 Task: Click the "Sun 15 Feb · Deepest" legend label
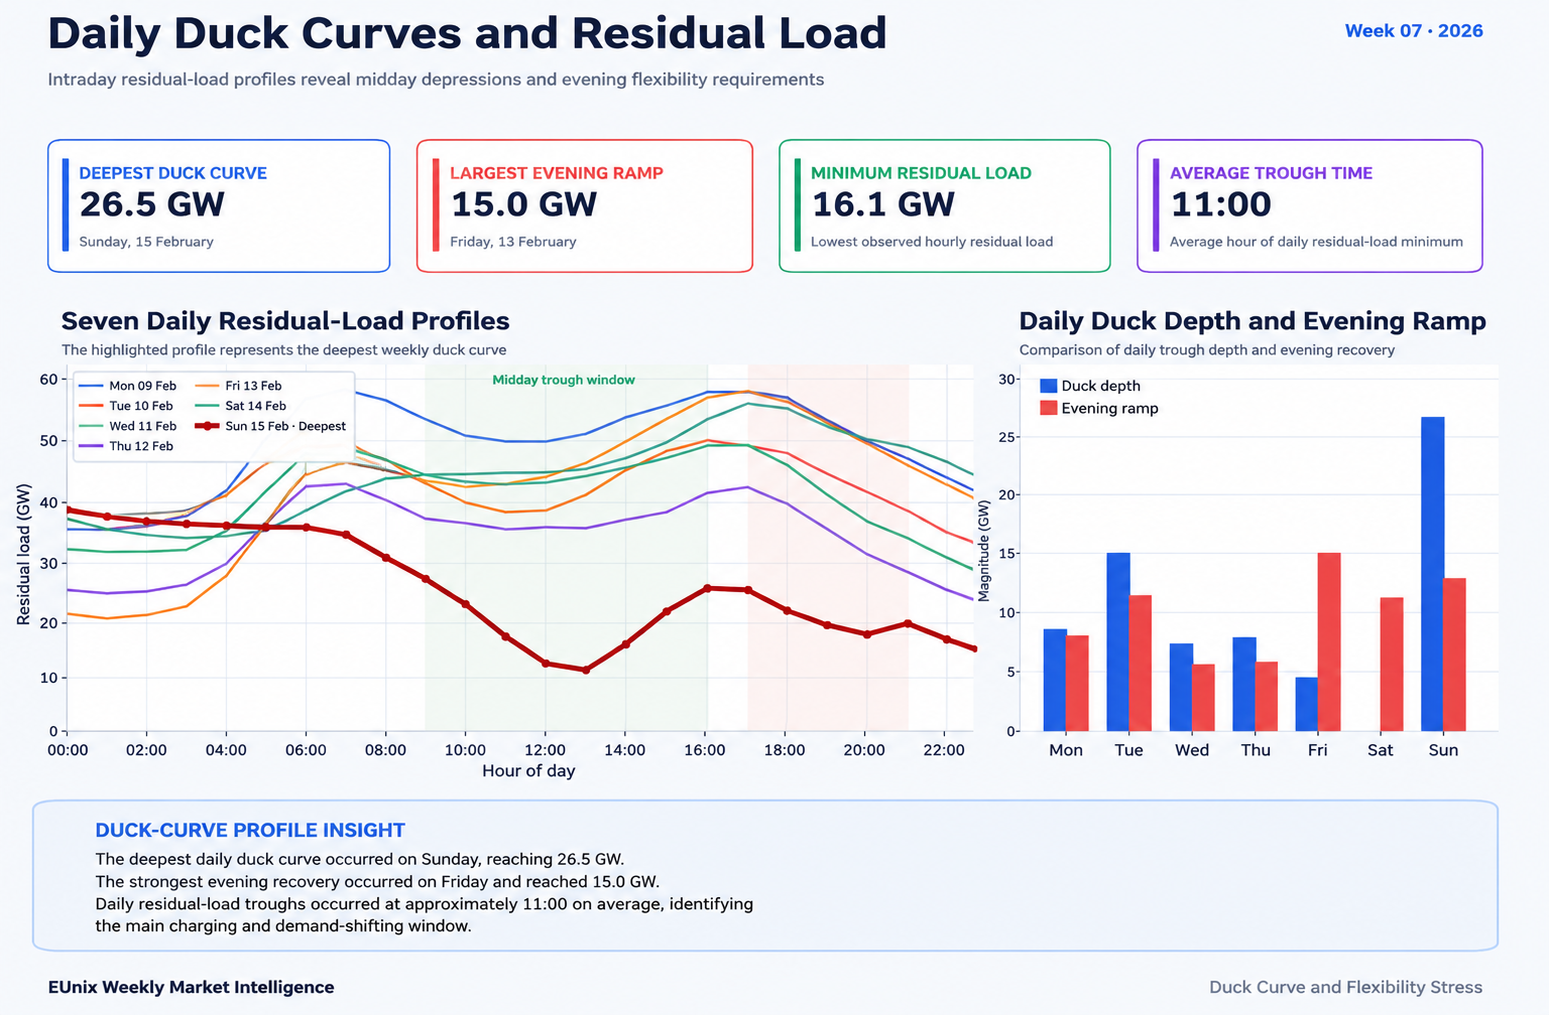point(285,426)
